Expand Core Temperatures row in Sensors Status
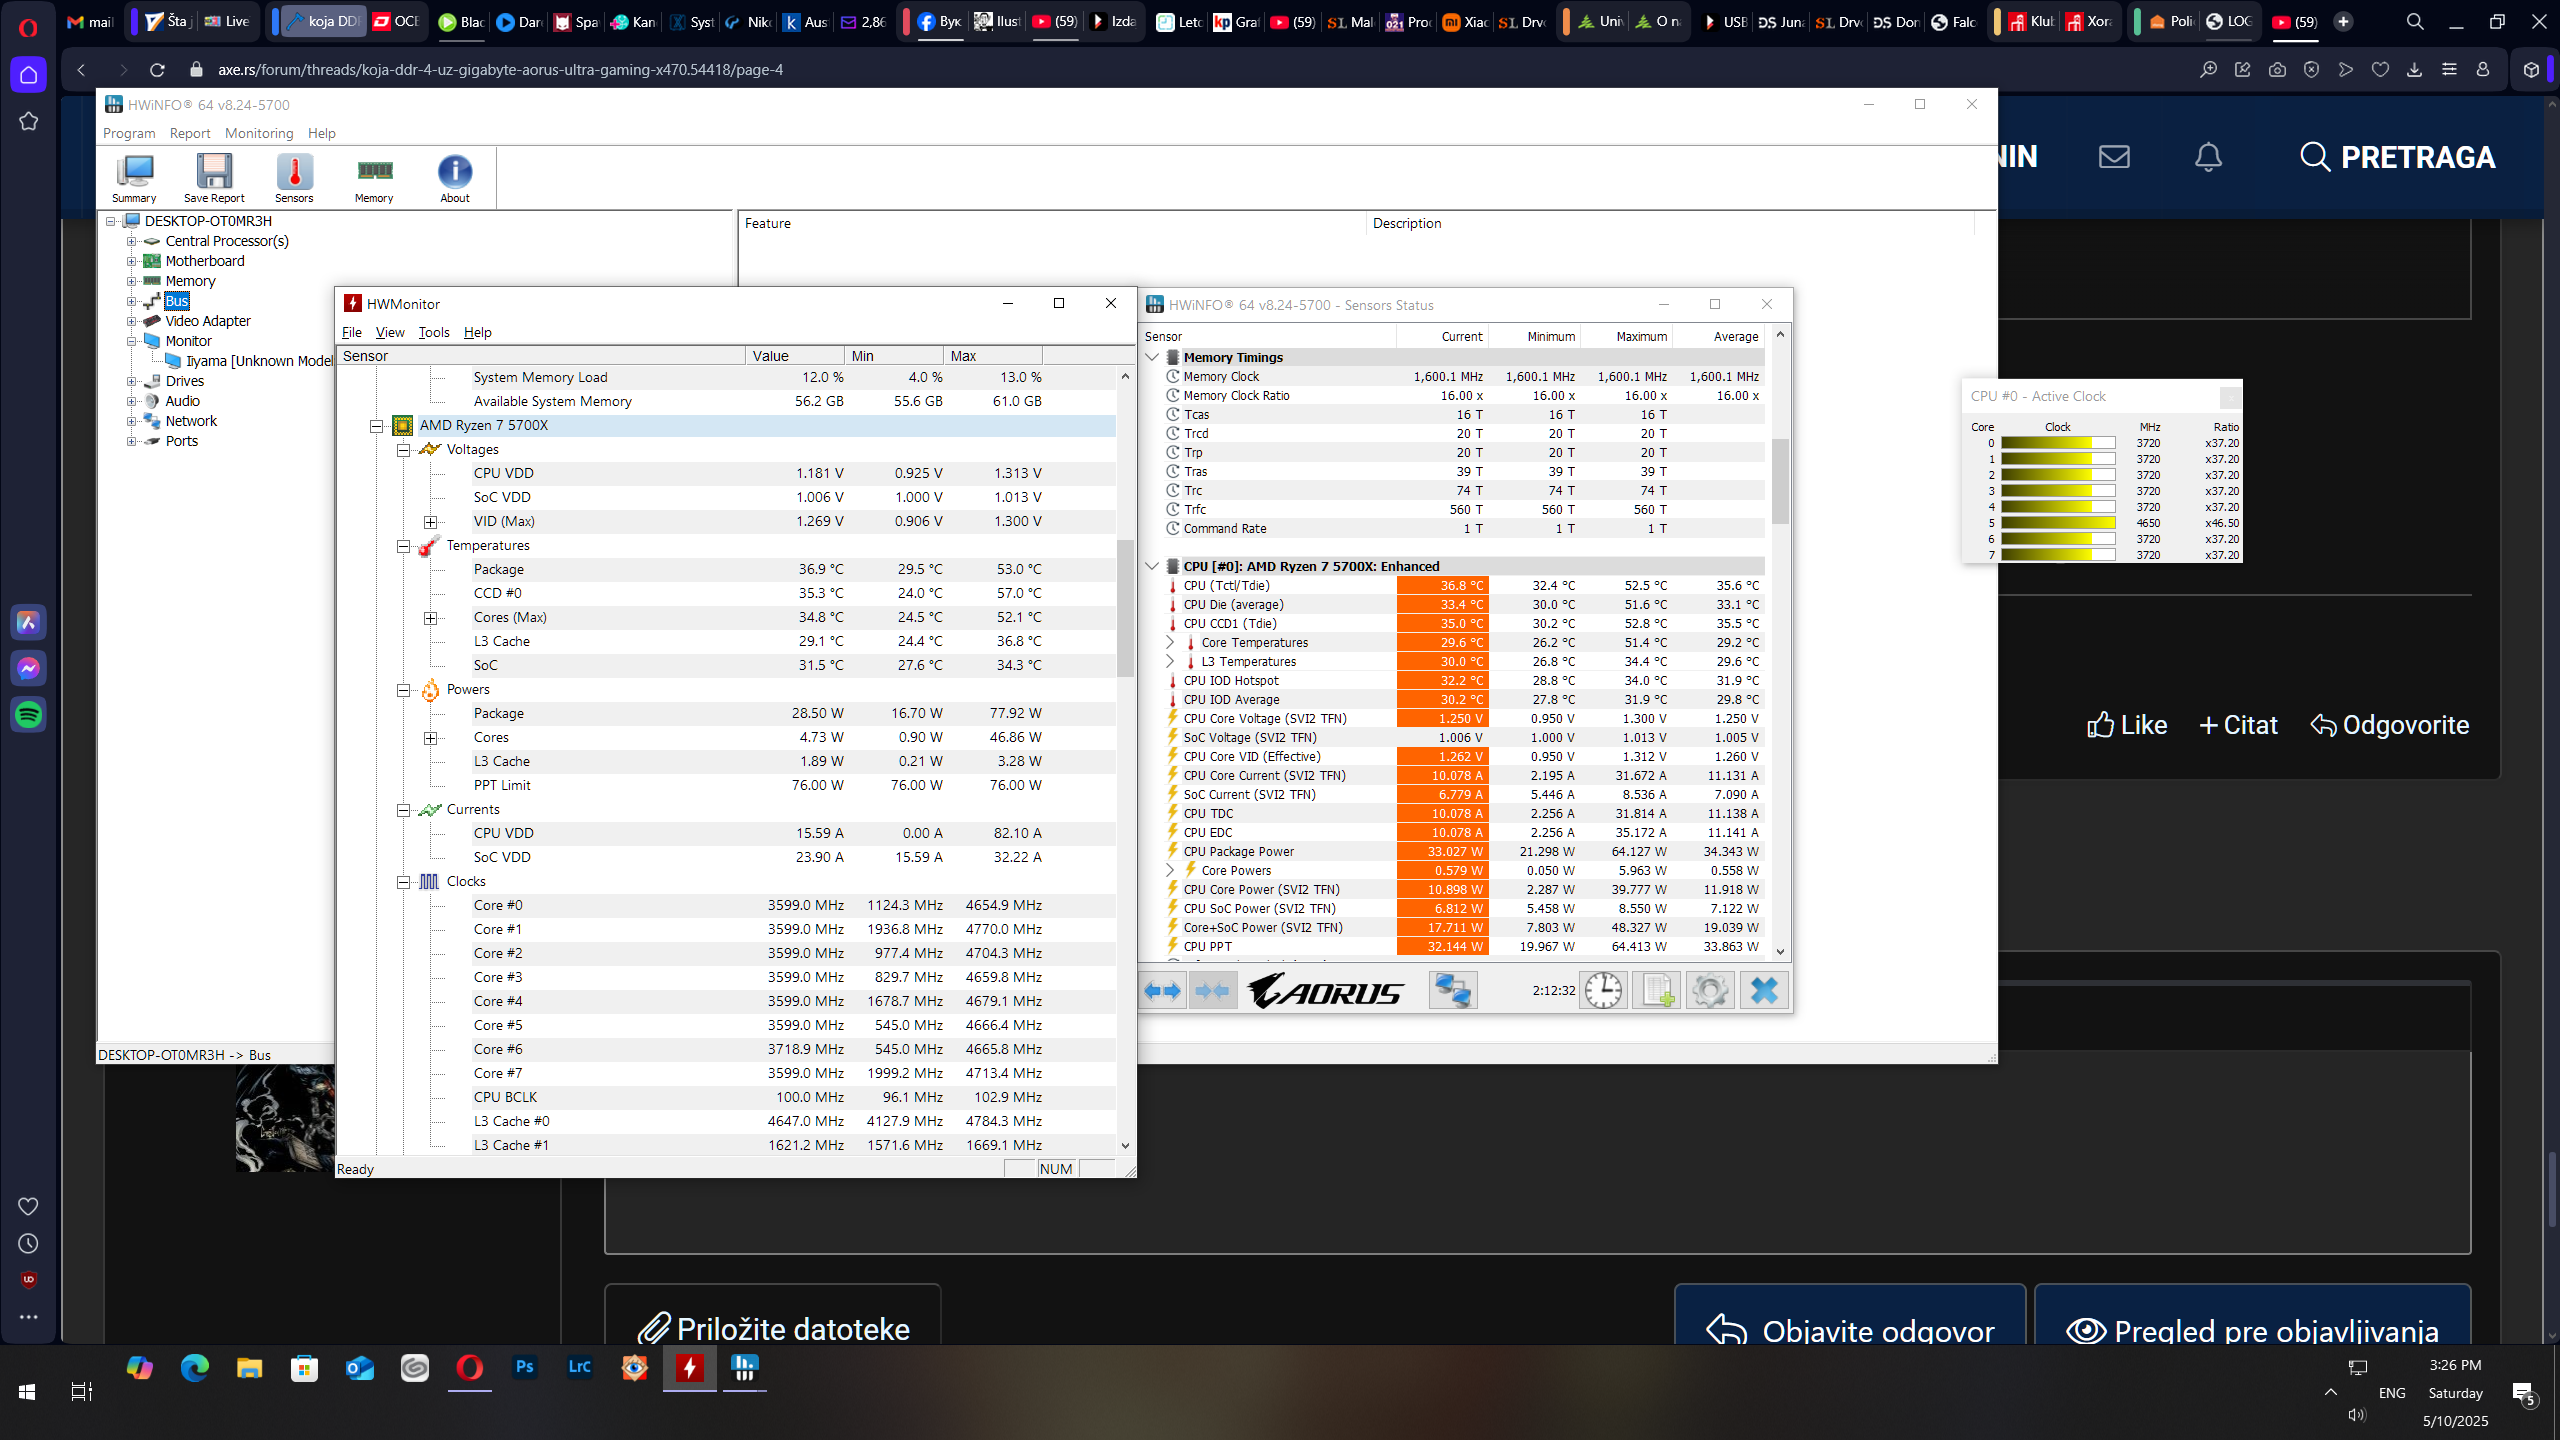2560x1440 pixels. click(x=1170, y=642)
